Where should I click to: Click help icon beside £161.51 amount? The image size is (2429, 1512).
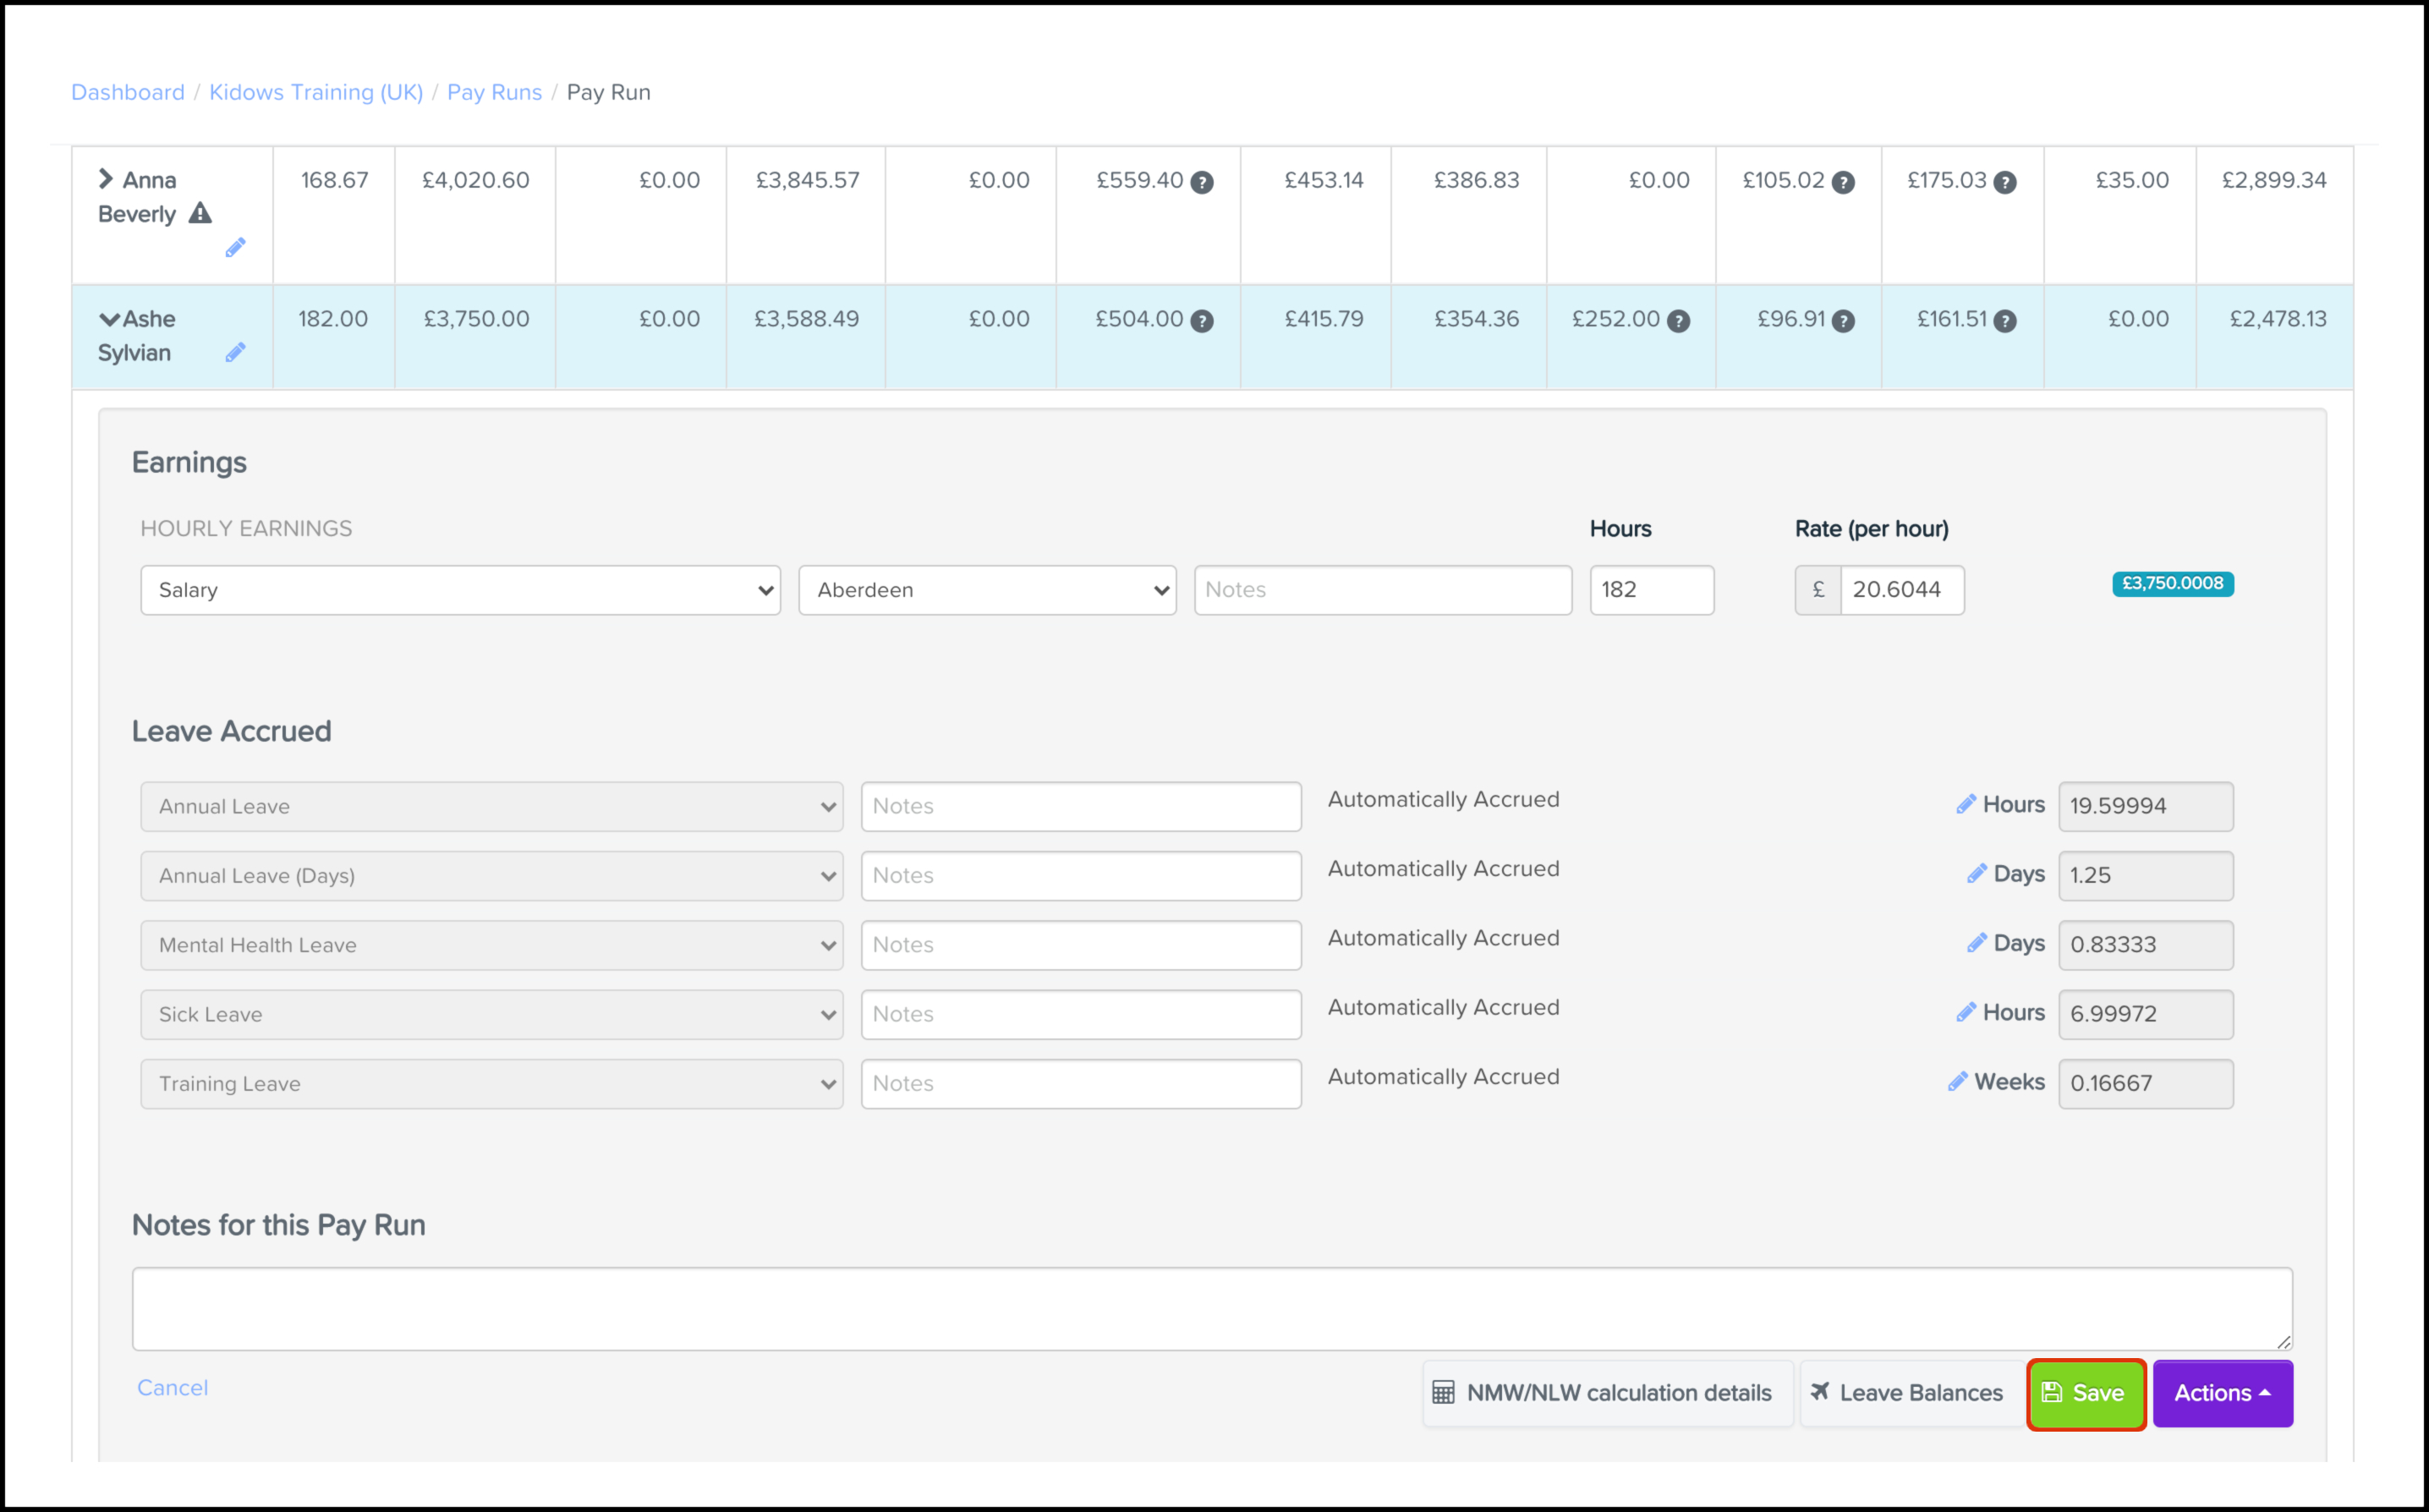pyautogui.click(x=2005, y=321)
